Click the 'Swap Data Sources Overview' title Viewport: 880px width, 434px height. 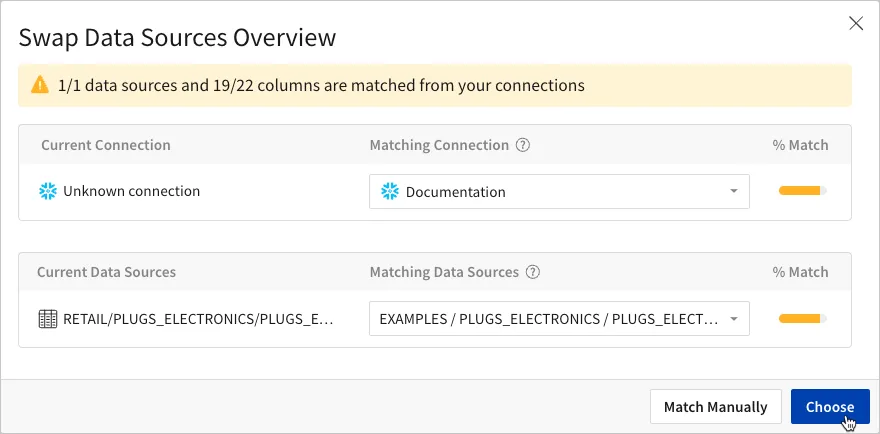pyautogui.click(x=177, y=38)
